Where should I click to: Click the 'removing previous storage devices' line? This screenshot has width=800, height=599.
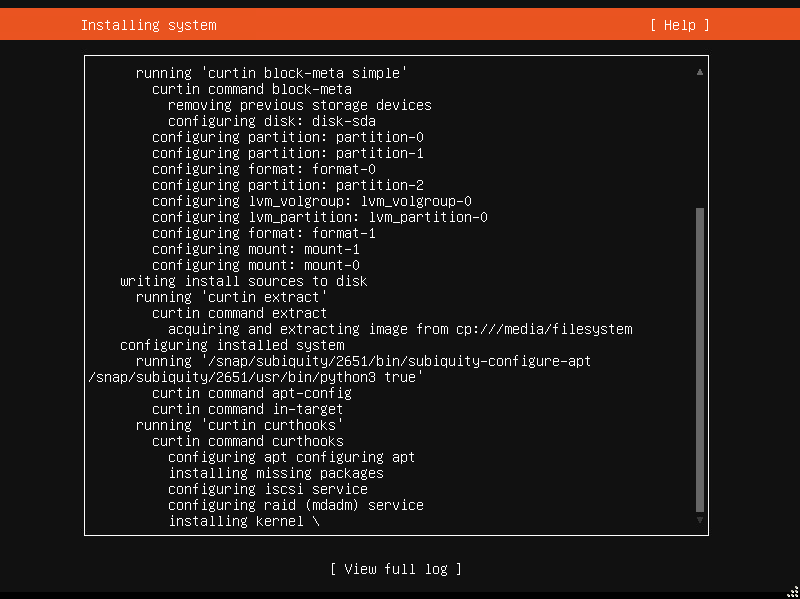[x=300, y=105]
